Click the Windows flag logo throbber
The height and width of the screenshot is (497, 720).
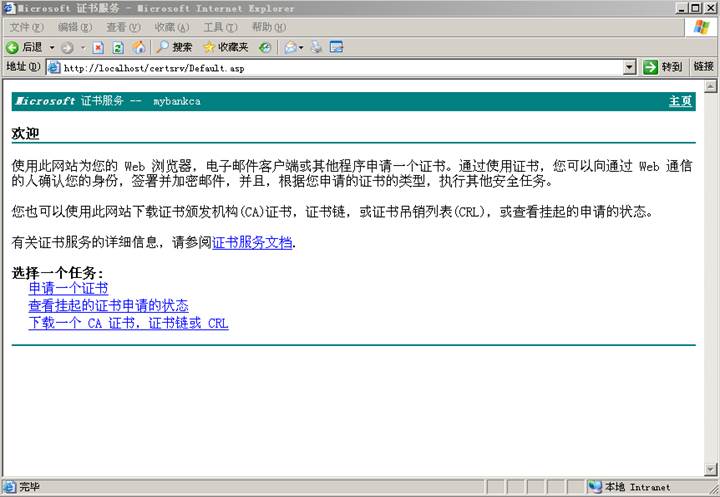[x=701, y=27]
